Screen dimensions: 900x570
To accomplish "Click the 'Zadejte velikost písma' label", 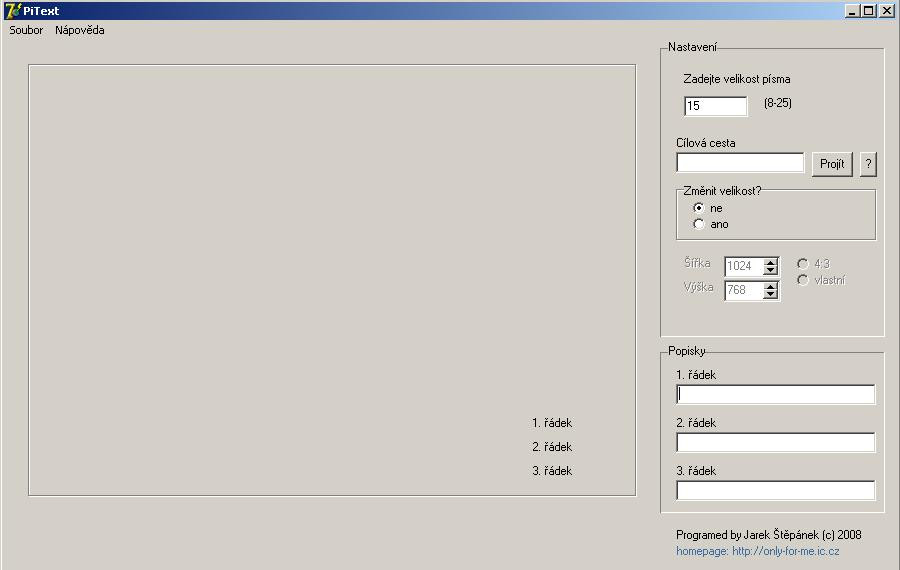I will pos(736,79).
